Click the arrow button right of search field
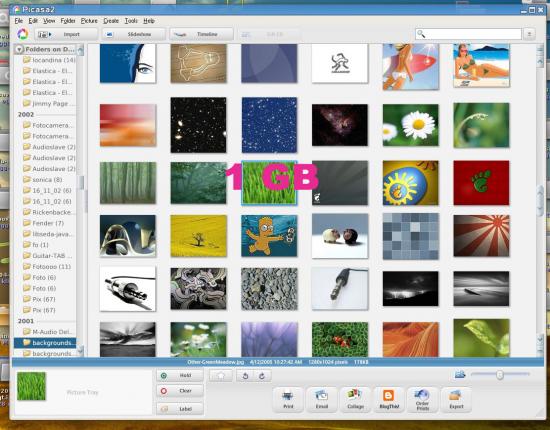The image size is (550, 430). point(529,34)
